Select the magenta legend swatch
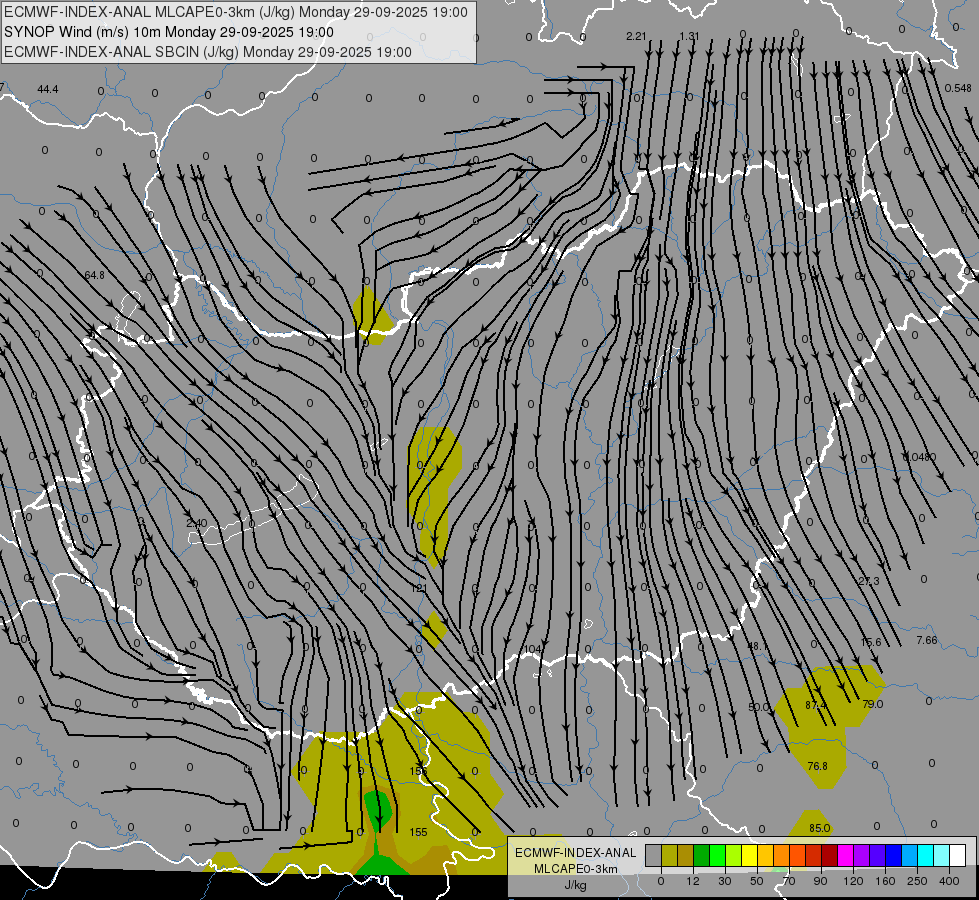Viewport: 979px width, 900px height. [845, 855]
